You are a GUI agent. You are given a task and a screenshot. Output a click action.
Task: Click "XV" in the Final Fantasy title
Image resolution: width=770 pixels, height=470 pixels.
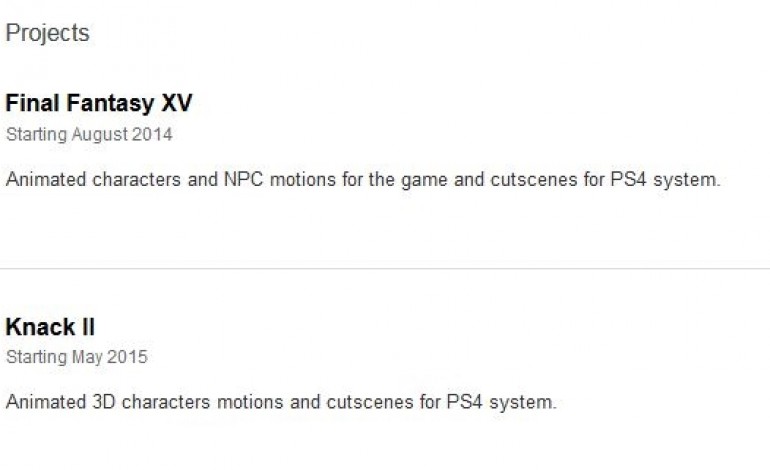click(176, 104)
